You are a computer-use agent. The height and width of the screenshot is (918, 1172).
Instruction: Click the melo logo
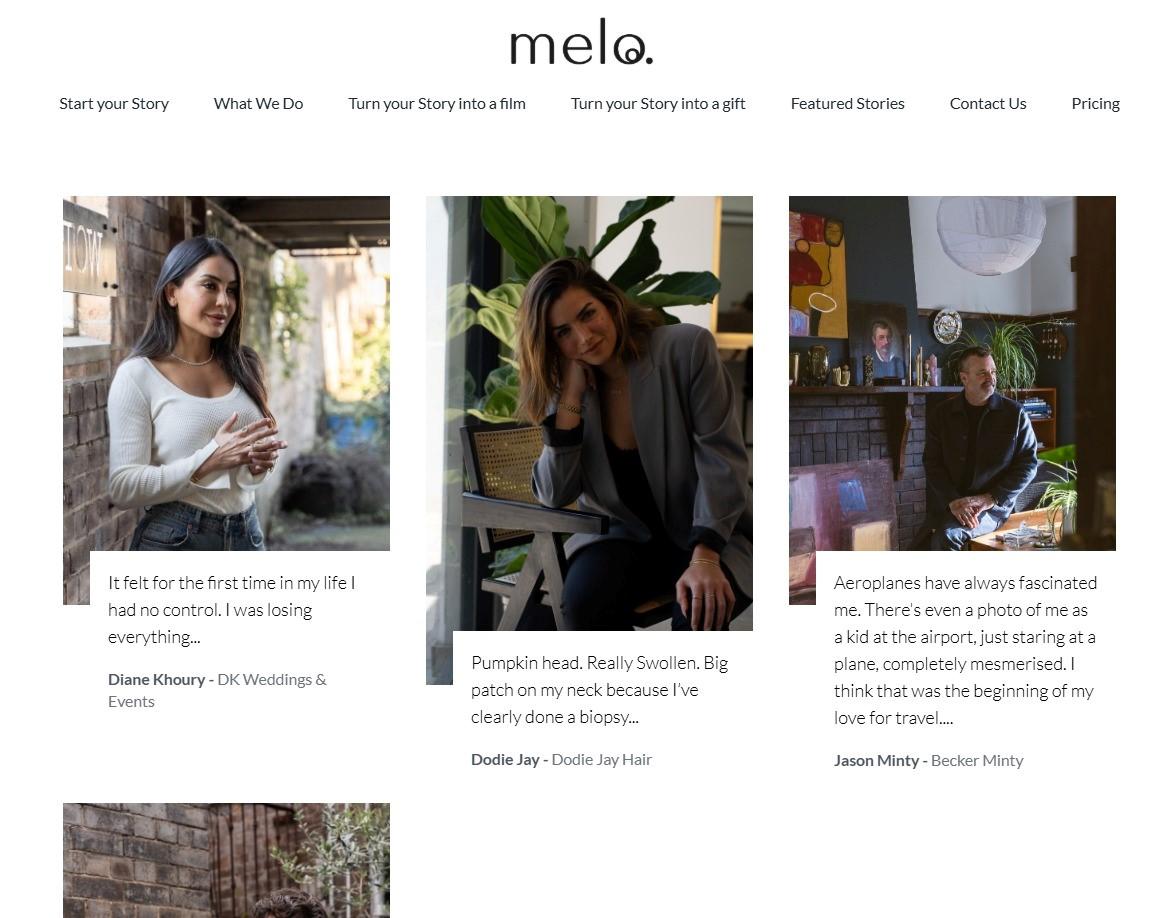pos(580,42)
